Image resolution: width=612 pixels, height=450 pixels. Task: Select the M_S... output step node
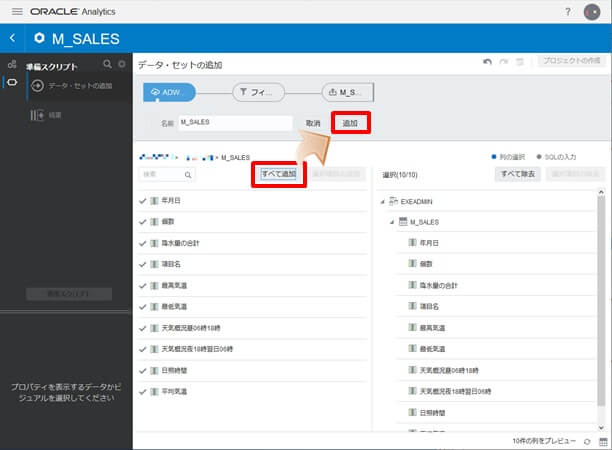(x=347, y=92)
